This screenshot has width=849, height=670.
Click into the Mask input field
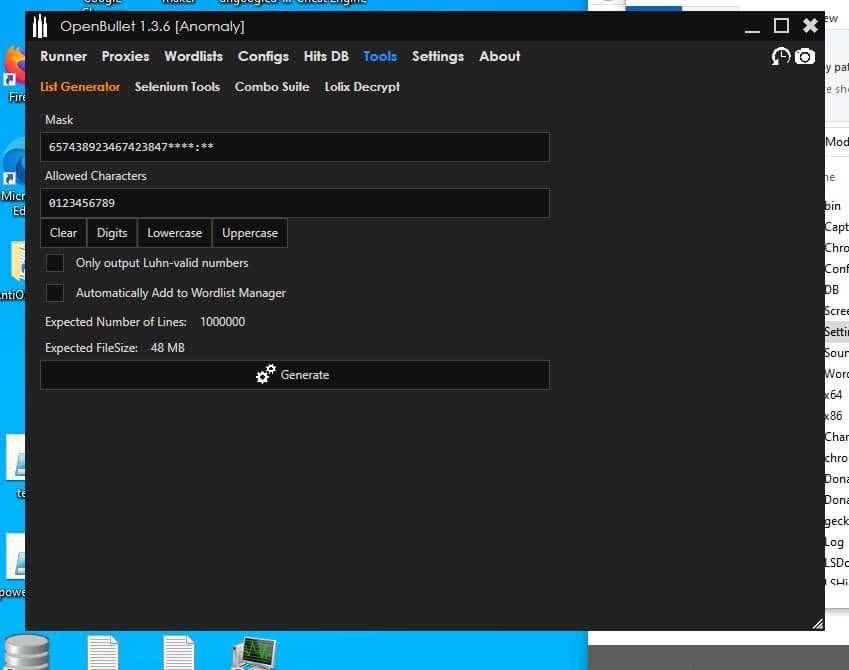[295, 147]
